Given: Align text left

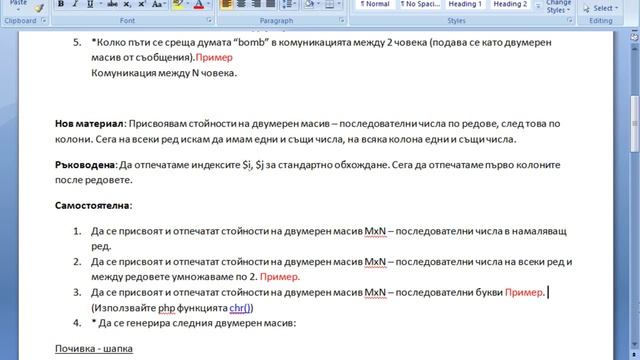Looking at the screenshot, I should point(226,4).
